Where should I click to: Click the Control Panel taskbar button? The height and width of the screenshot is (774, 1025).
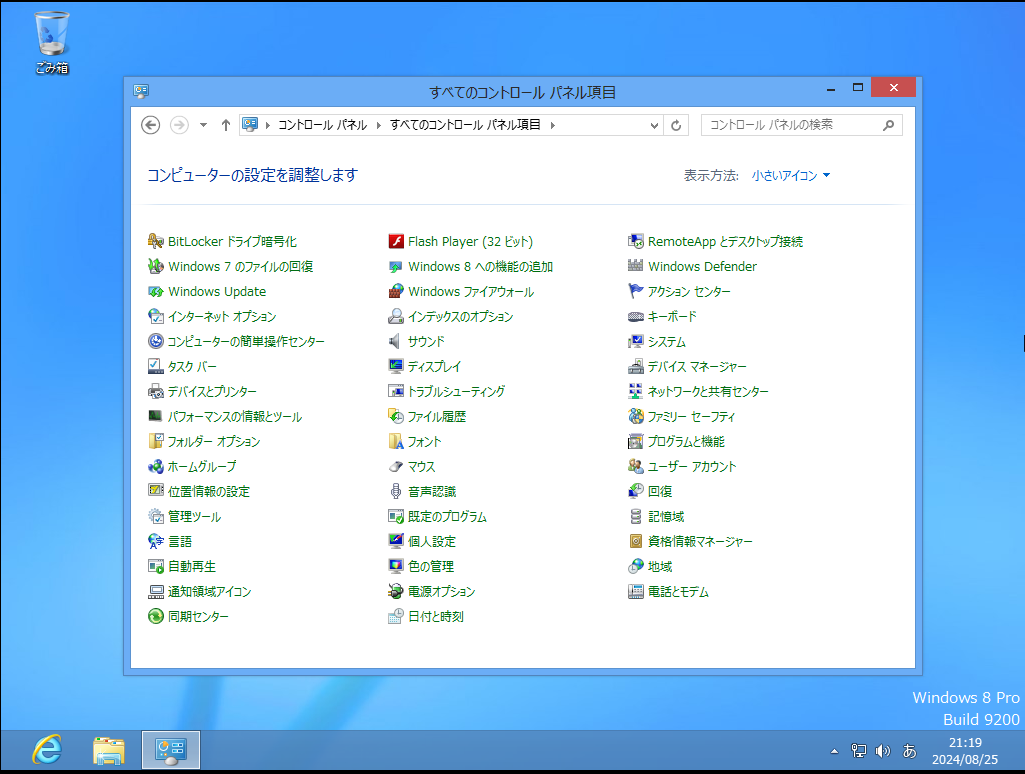pos(171,750)
